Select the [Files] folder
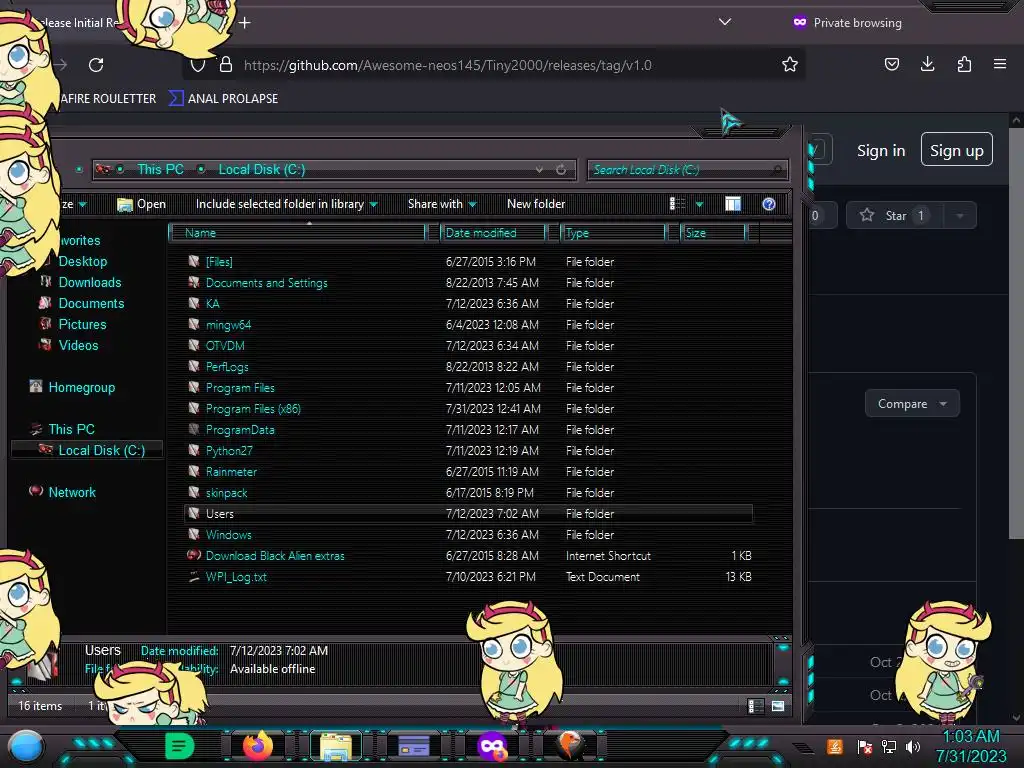 tap(219, 262)
